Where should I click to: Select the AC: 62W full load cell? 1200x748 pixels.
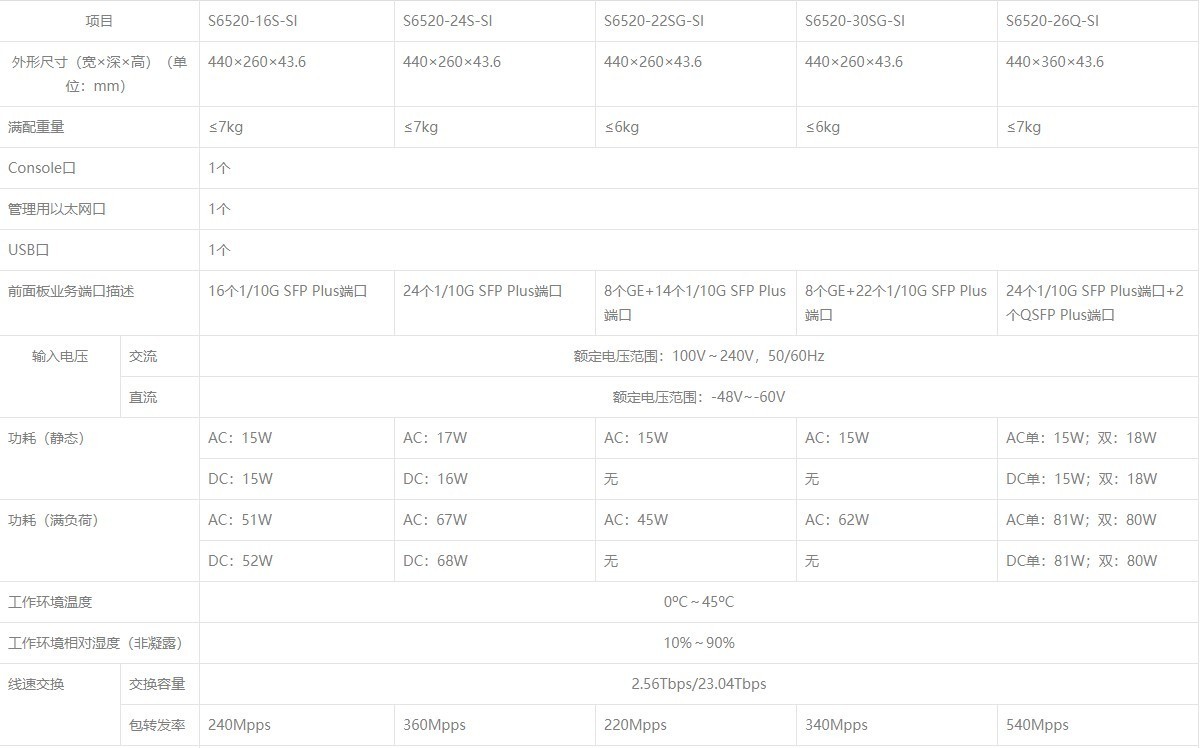837,520
